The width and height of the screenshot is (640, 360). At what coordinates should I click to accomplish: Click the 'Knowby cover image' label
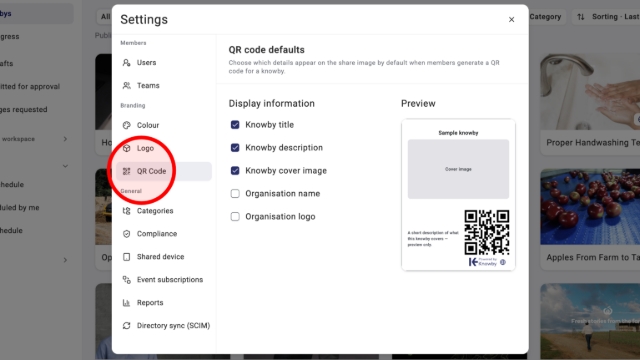pyautogui.click(x=286, y=171)
